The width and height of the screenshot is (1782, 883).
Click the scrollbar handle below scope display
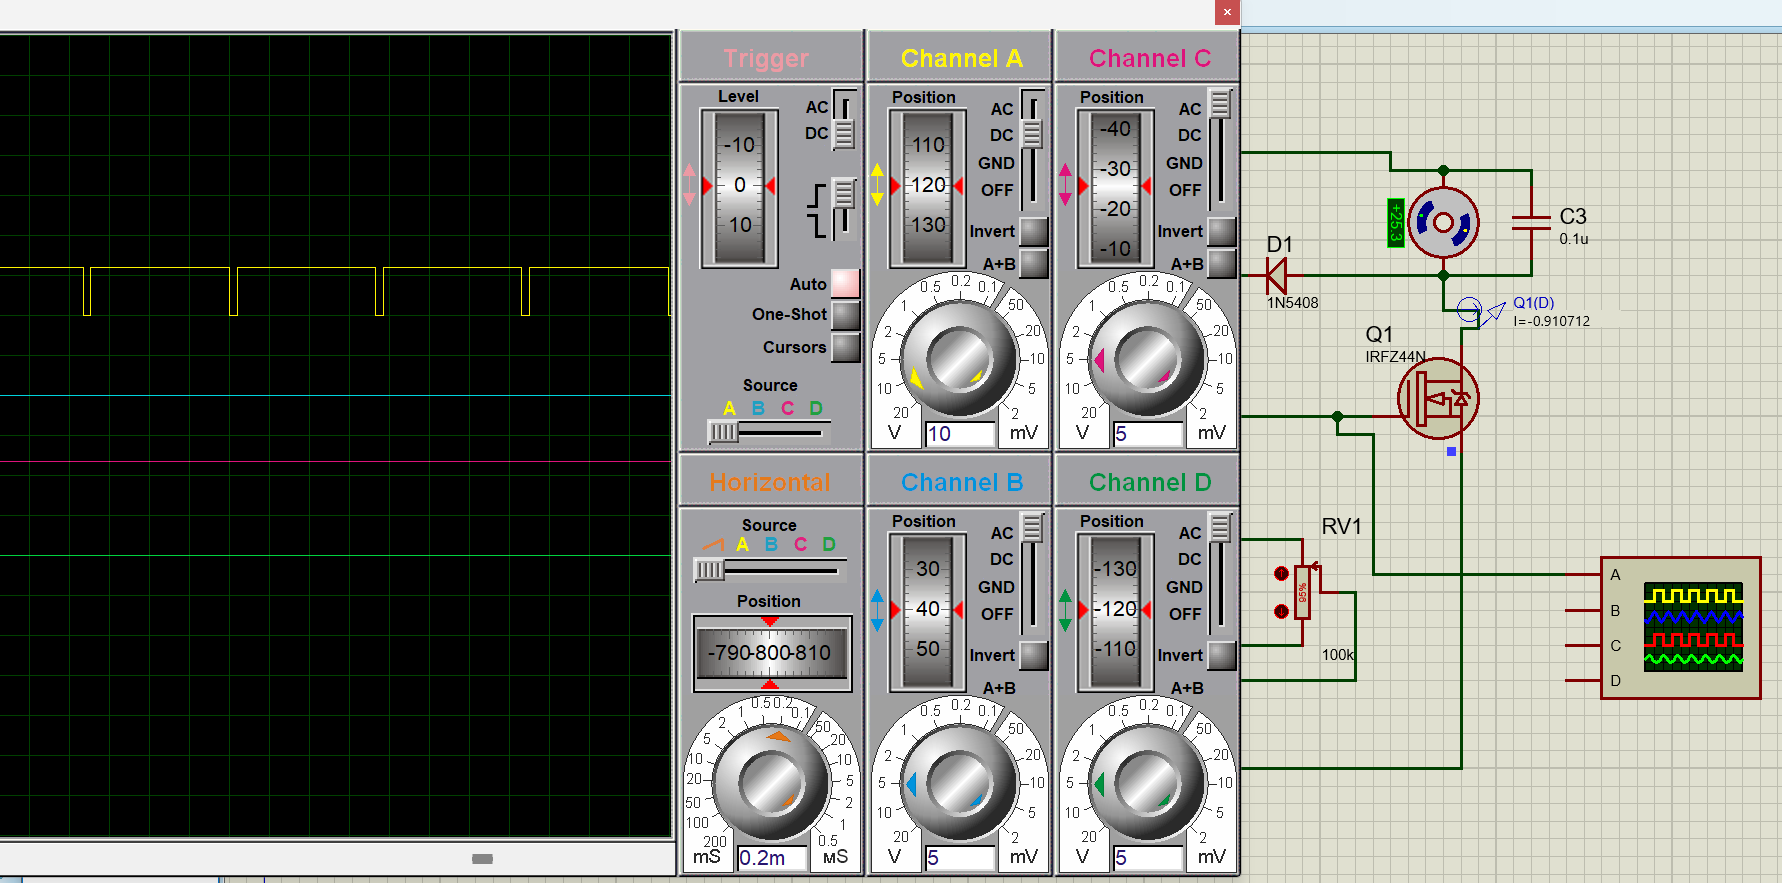[x=482, y=859]
